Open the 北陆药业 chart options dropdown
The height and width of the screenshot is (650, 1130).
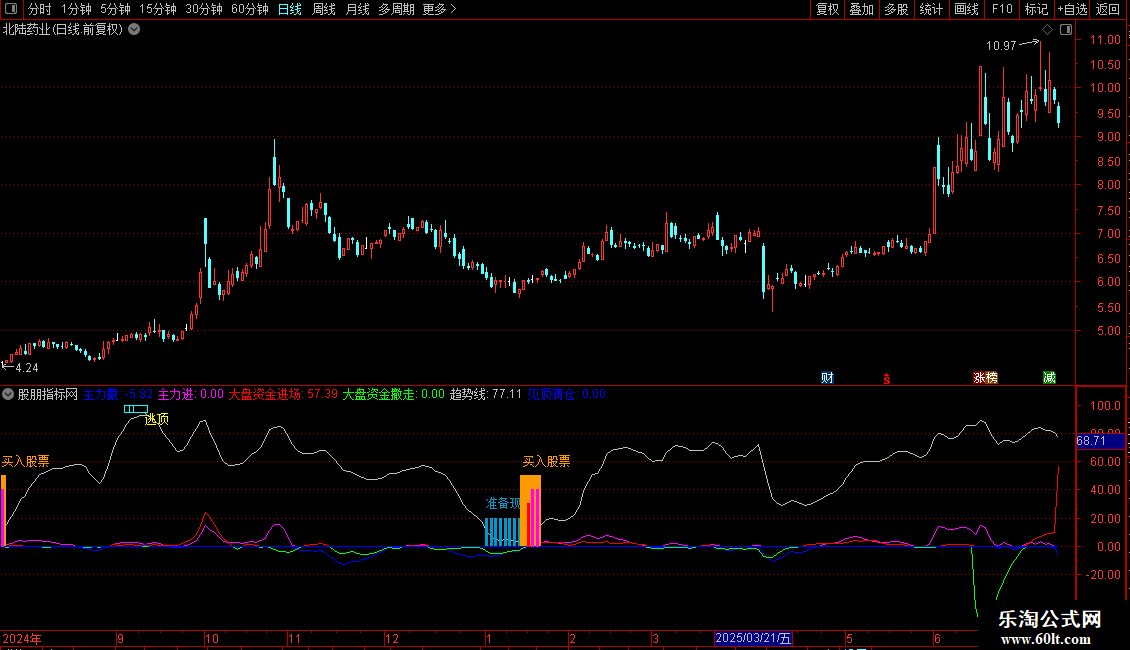click(134, 30)
